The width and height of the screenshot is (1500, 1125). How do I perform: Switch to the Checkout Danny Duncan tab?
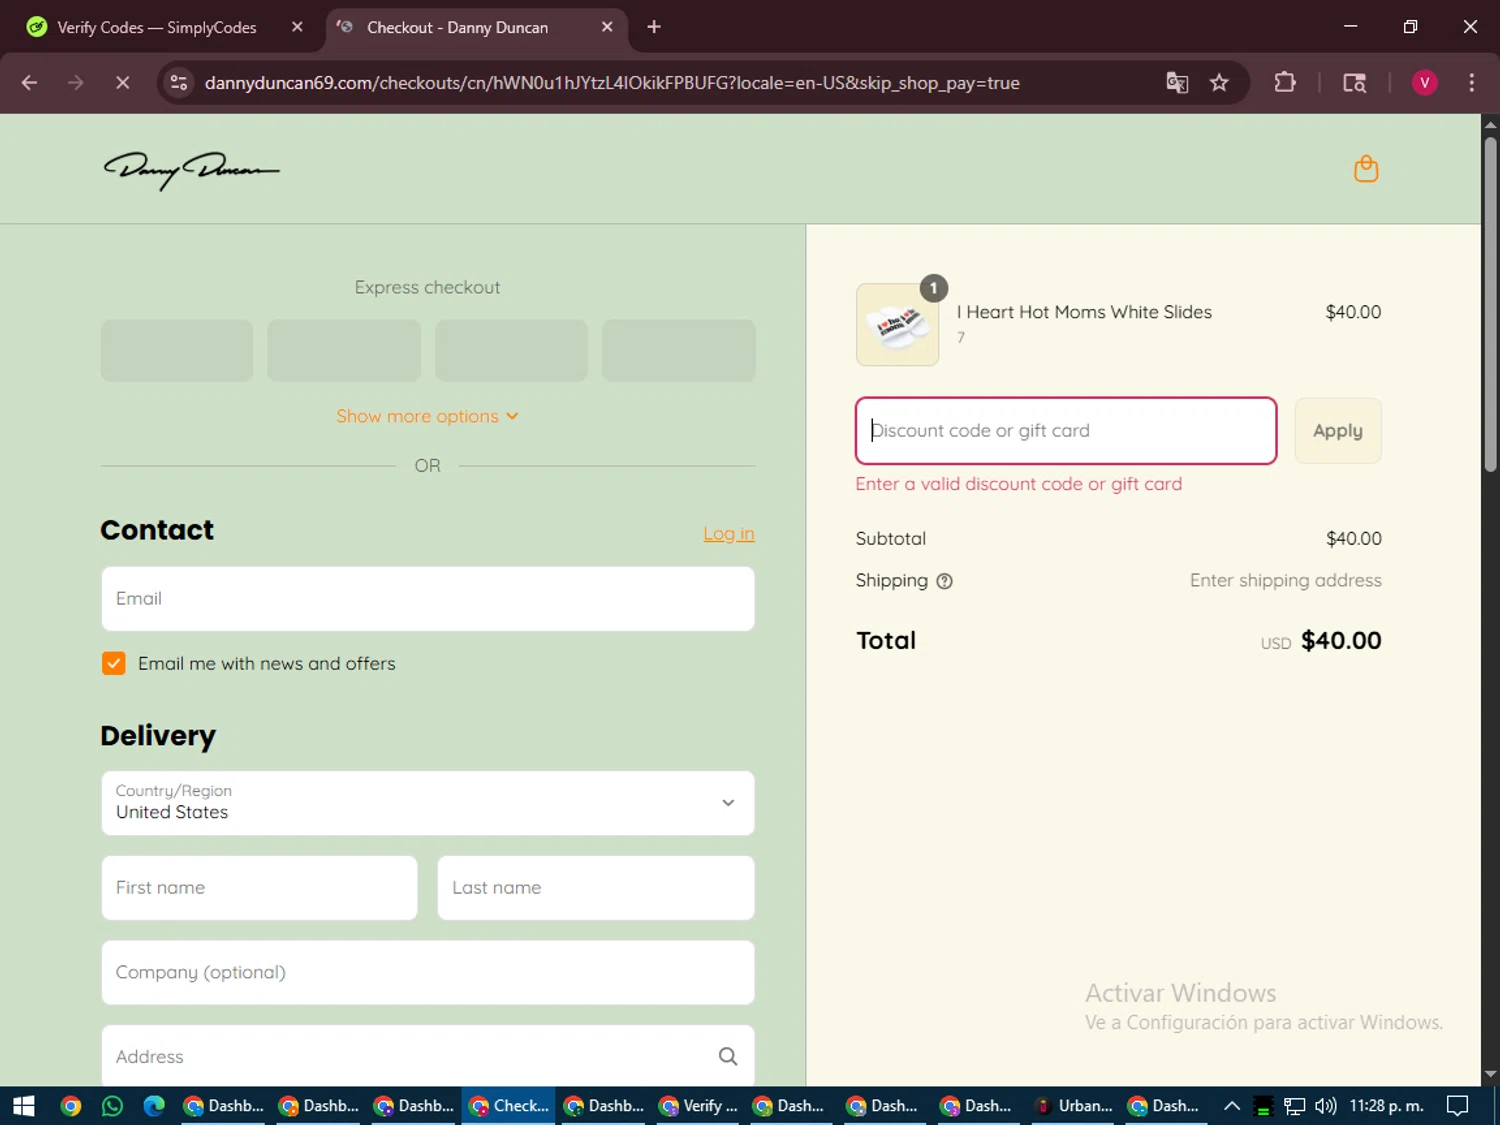457,27
